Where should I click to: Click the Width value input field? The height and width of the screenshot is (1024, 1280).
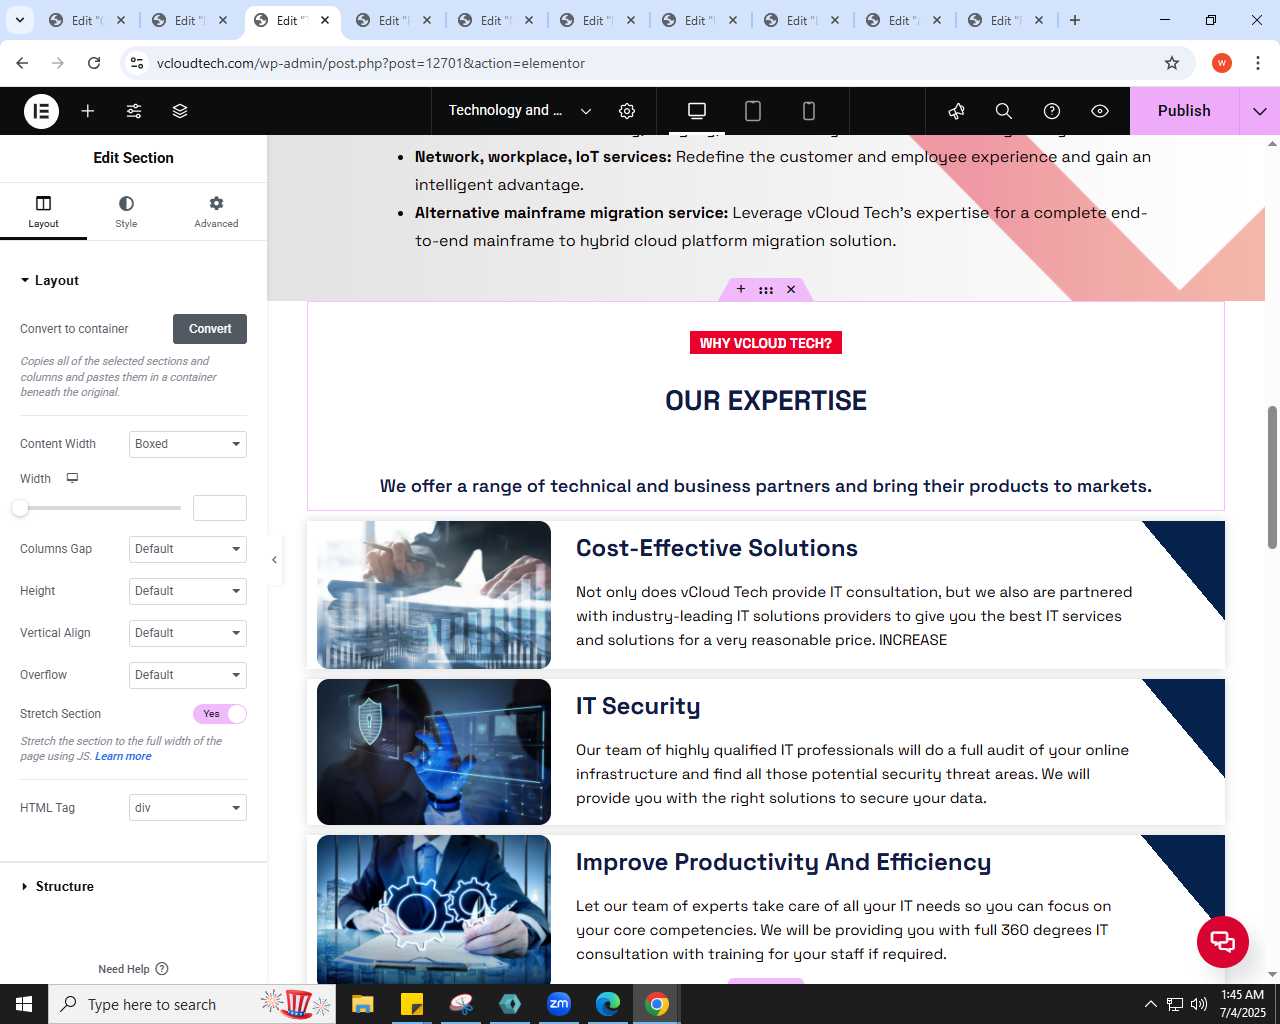220,508
